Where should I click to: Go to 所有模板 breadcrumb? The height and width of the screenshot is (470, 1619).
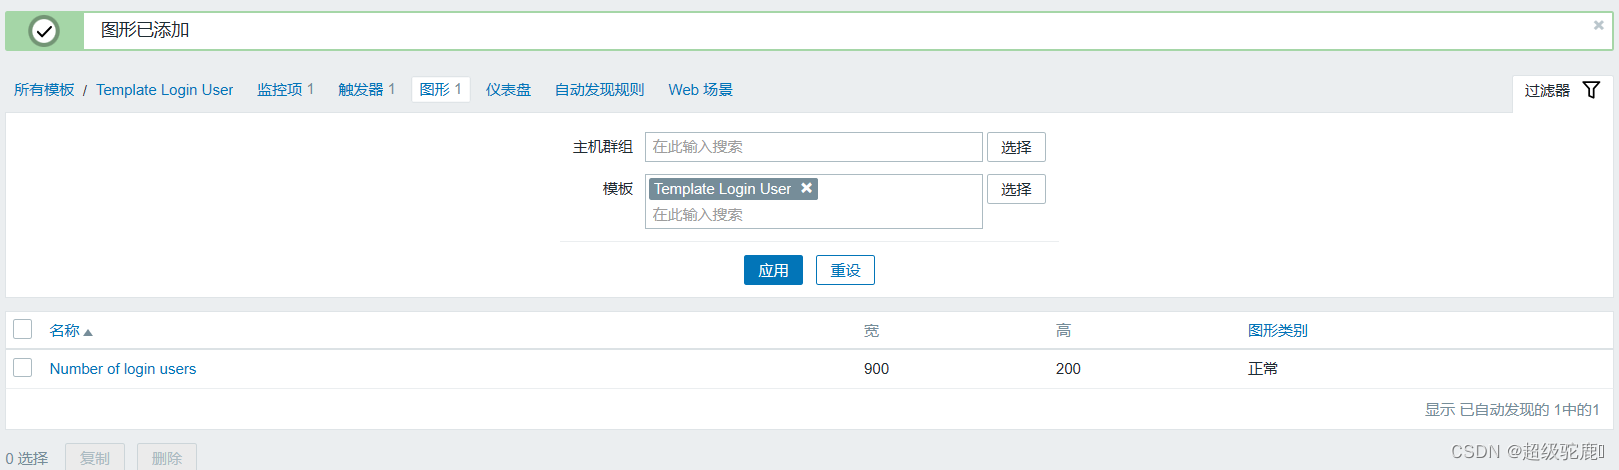pyautogui.click(x=44, y=90)
